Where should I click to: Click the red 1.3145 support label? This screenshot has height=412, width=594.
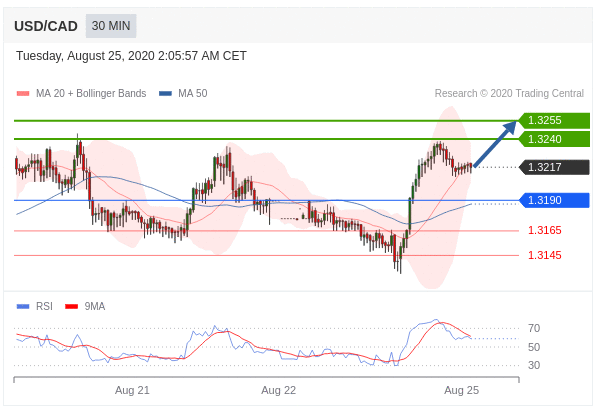pyautogui.click(x=545, y=255)
